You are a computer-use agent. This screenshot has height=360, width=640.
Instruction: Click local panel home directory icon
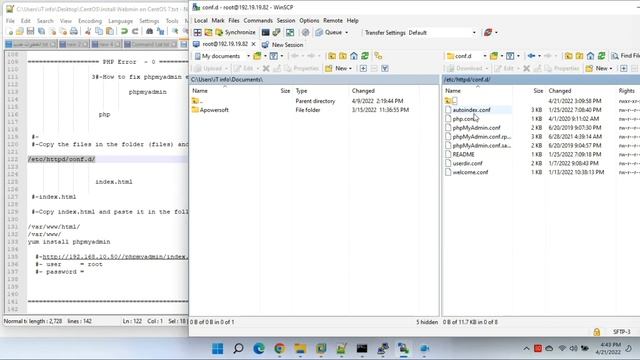tap(353, 56)
